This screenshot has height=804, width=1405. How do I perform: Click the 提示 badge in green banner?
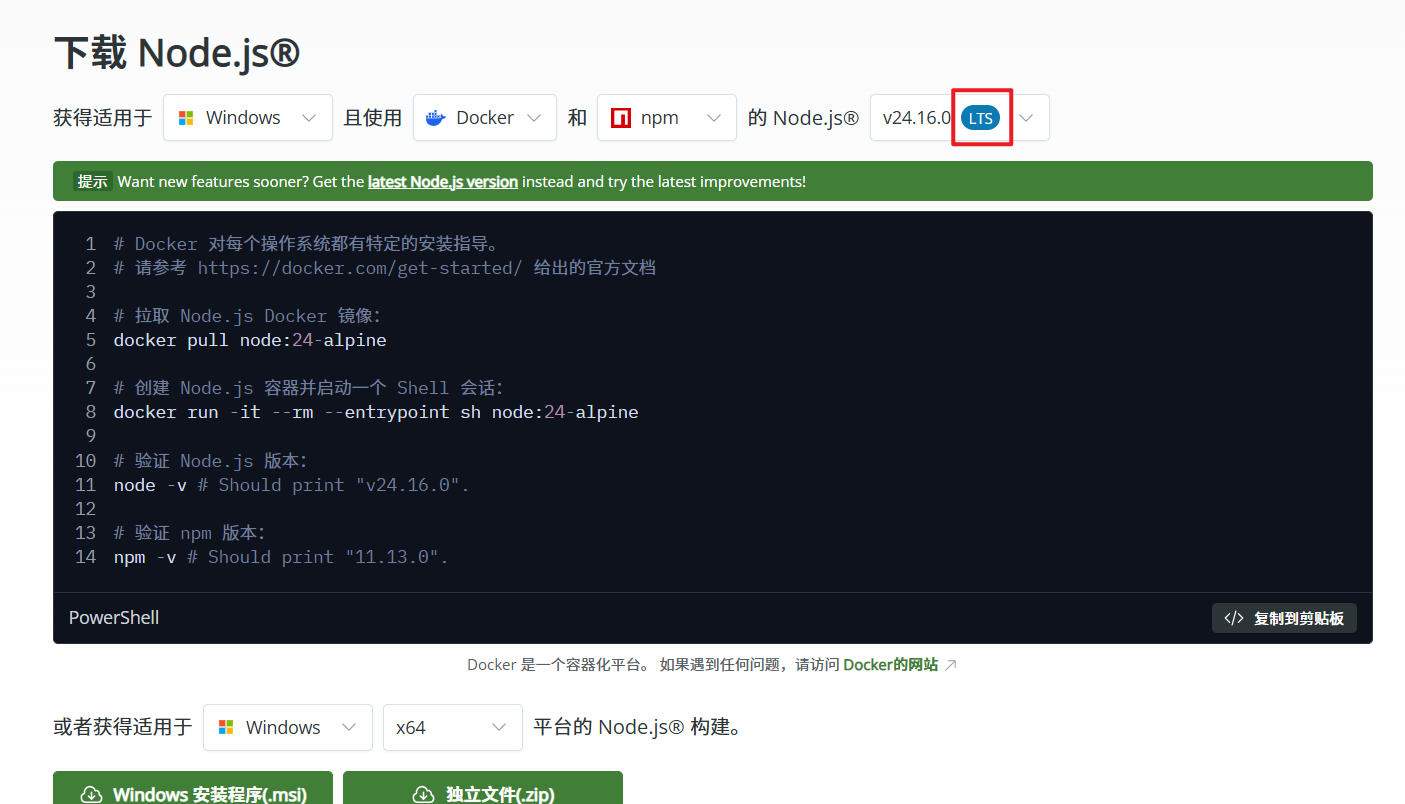click(92, 182)
